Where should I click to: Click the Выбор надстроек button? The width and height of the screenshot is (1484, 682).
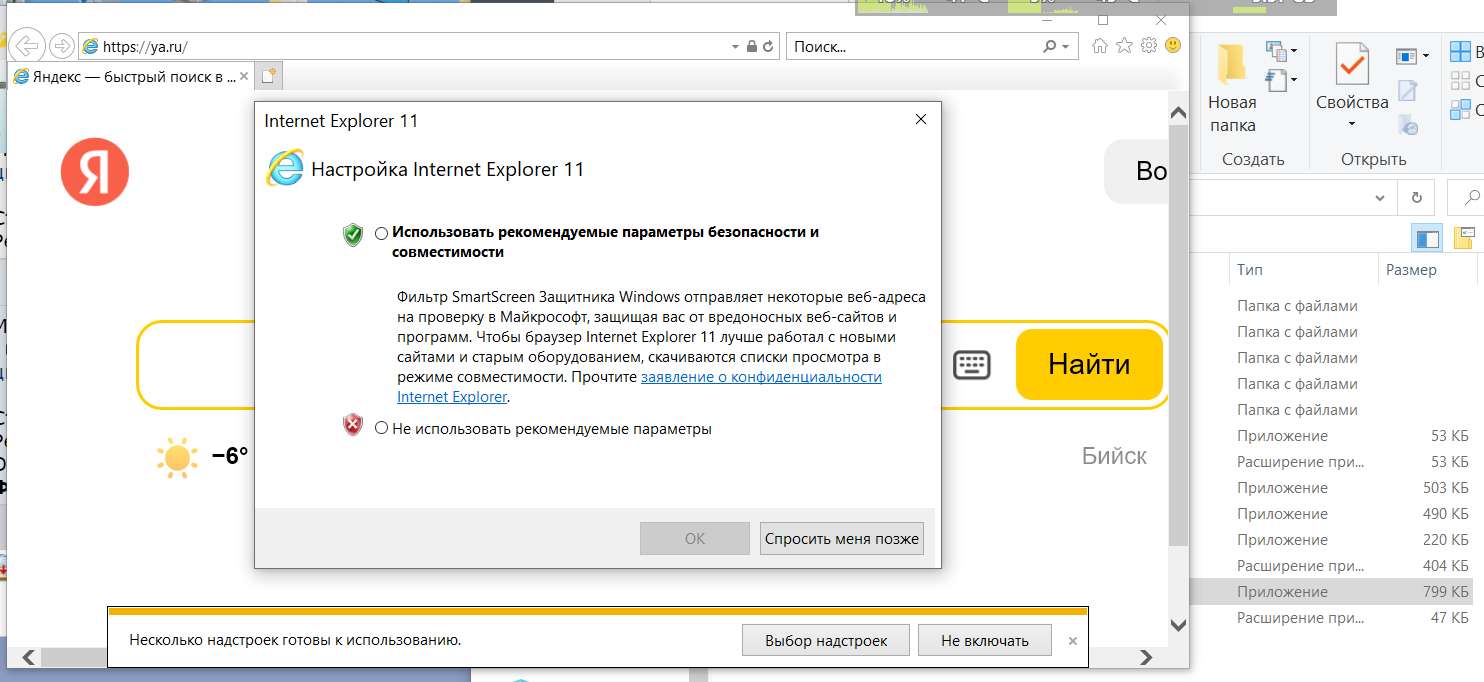pyautogui.click(x=826, y=640)
